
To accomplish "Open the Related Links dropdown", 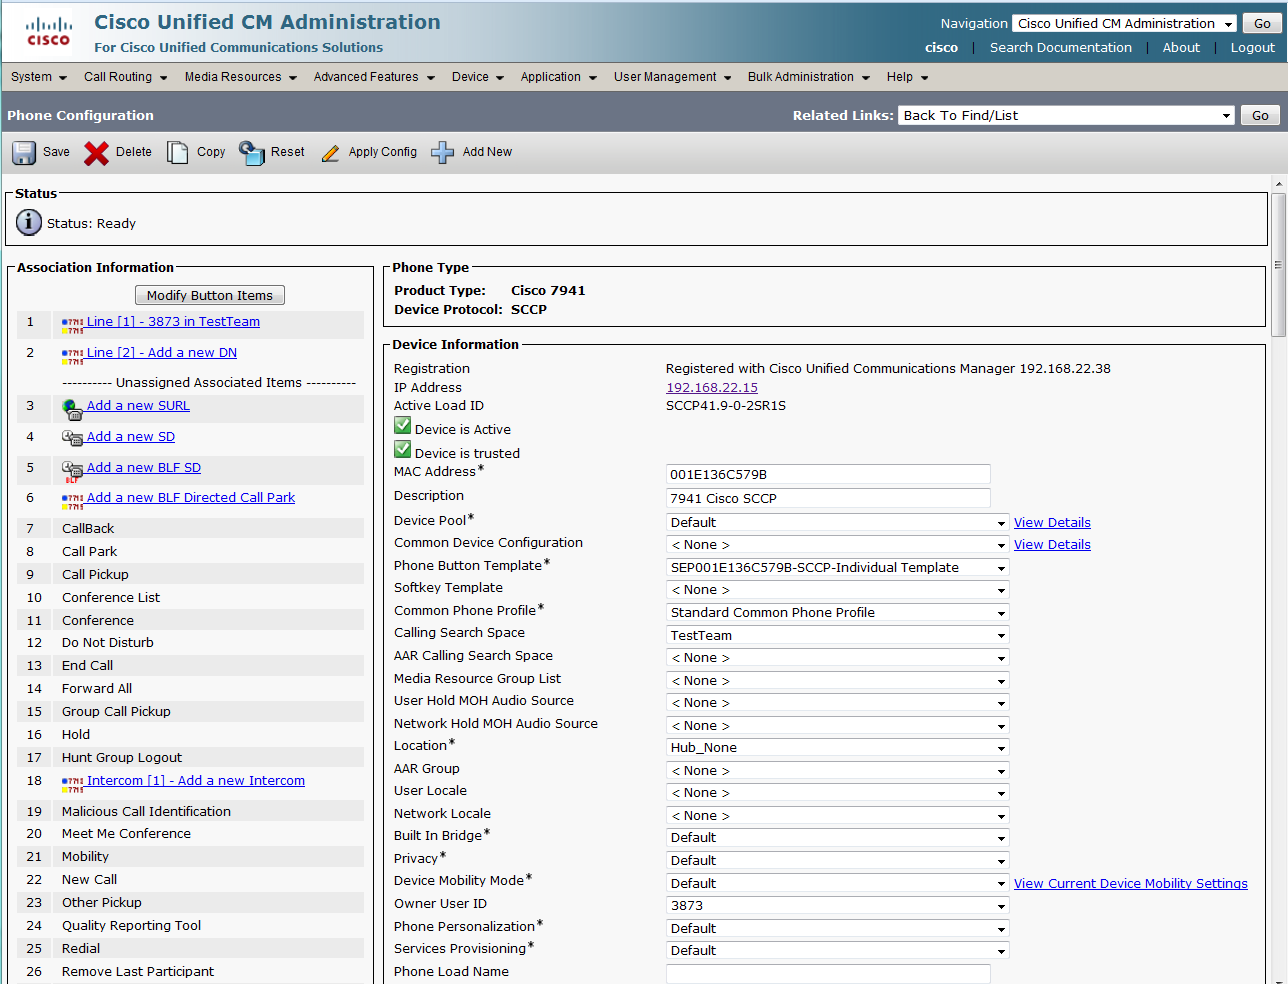I will pyautogui.click(x=1066, y=116).
